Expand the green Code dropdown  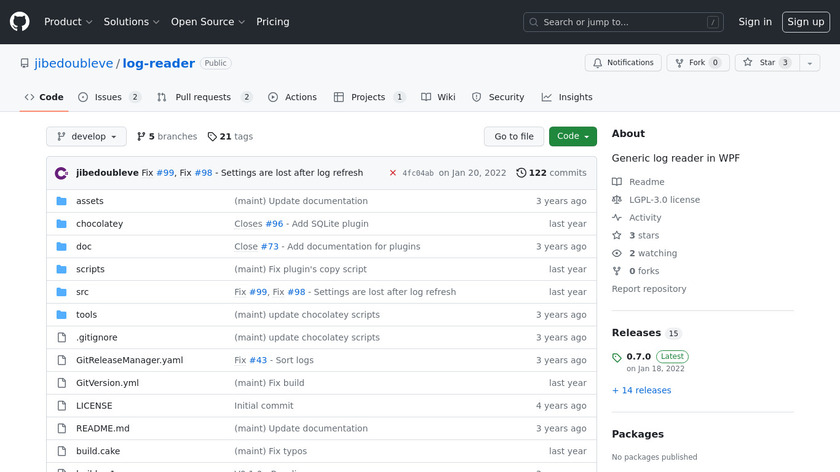tap(572, 136)
